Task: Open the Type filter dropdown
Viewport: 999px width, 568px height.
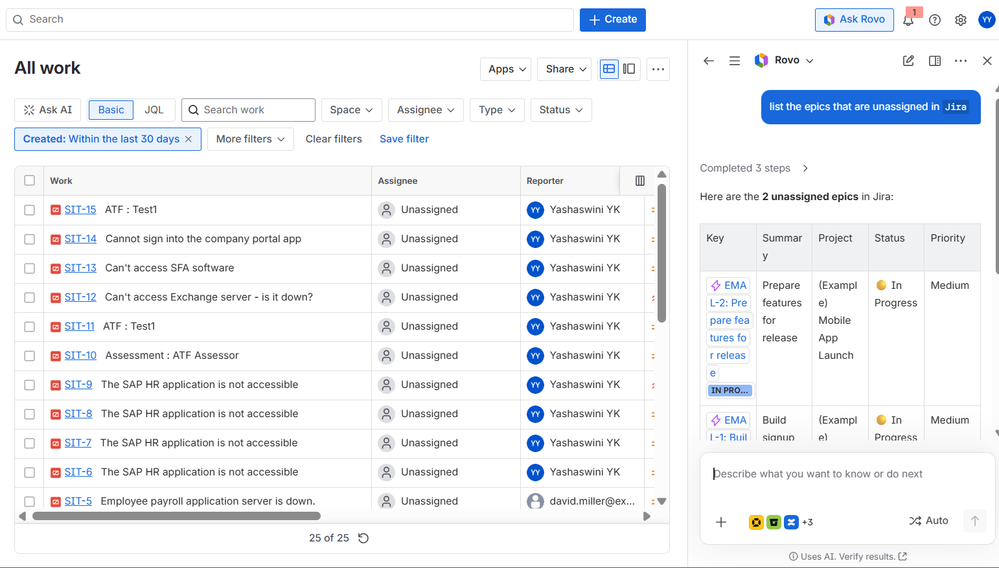Action: [x=497, y=110]
